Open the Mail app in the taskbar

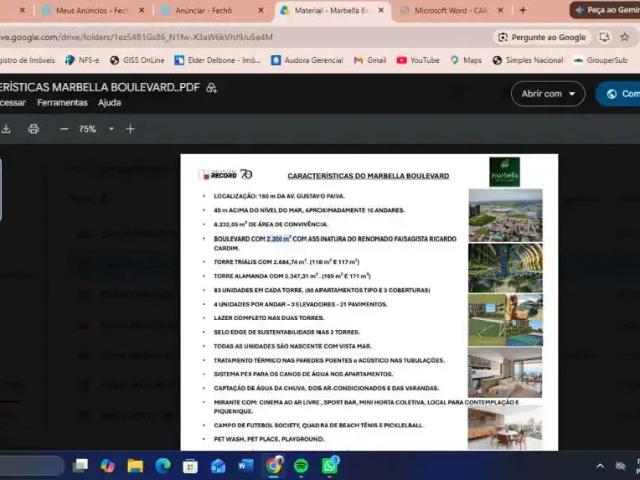click(x=218, y=466)
